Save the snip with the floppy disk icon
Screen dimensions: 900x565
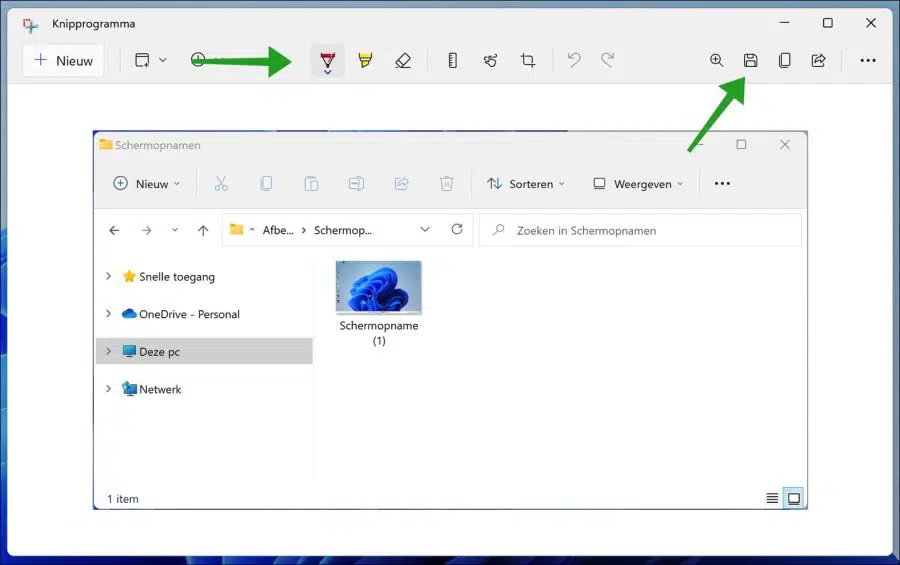coord(750,60)
